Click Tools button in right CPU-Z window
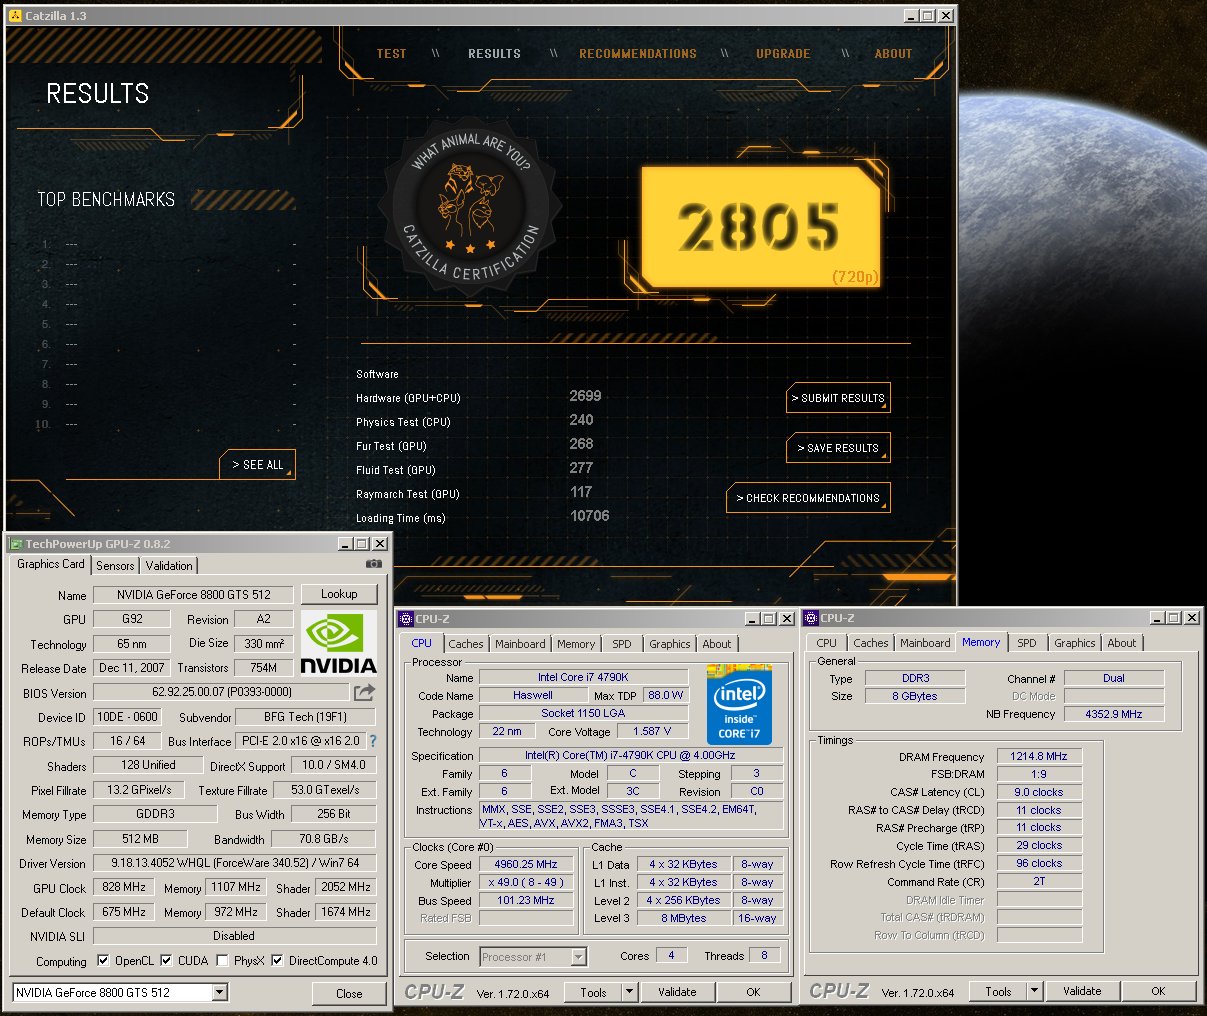Viewport: 1207px width, 1016px height. pyautogui.click(x=999, y=991)
